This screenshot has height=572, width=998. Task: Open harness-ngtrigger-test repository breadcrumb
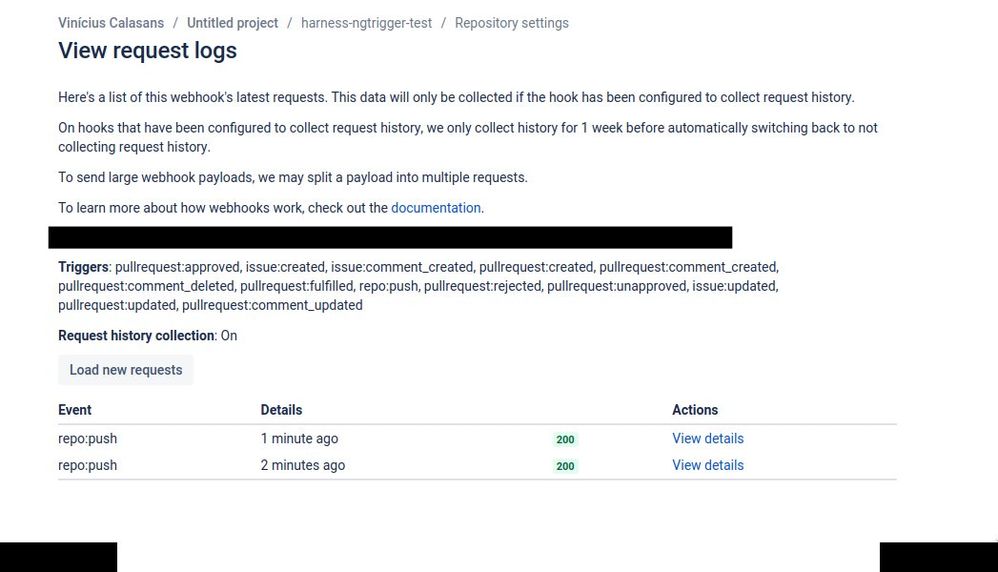point(366,23)
